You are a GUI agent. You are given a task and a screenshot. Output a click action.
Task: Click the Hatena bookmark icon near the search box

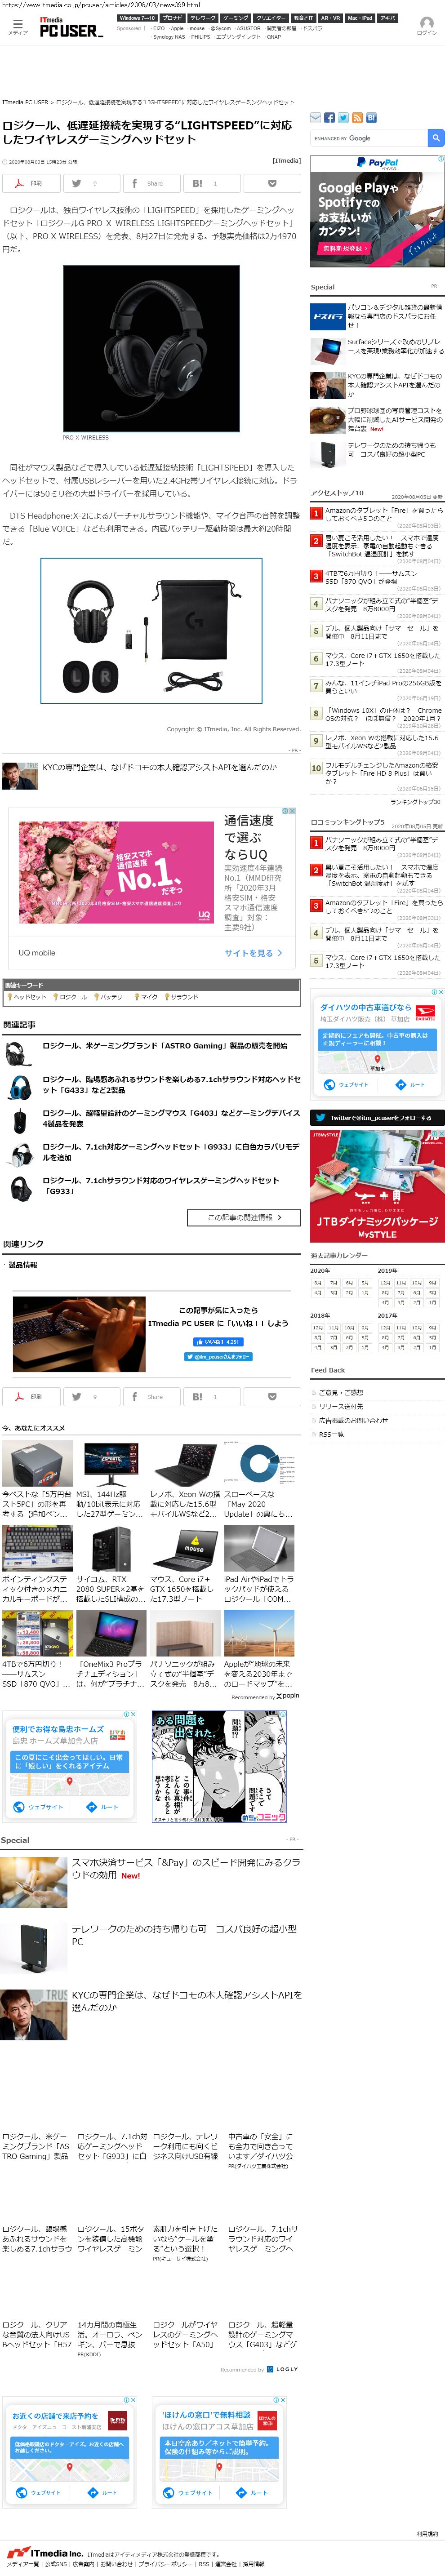point(371,118)
